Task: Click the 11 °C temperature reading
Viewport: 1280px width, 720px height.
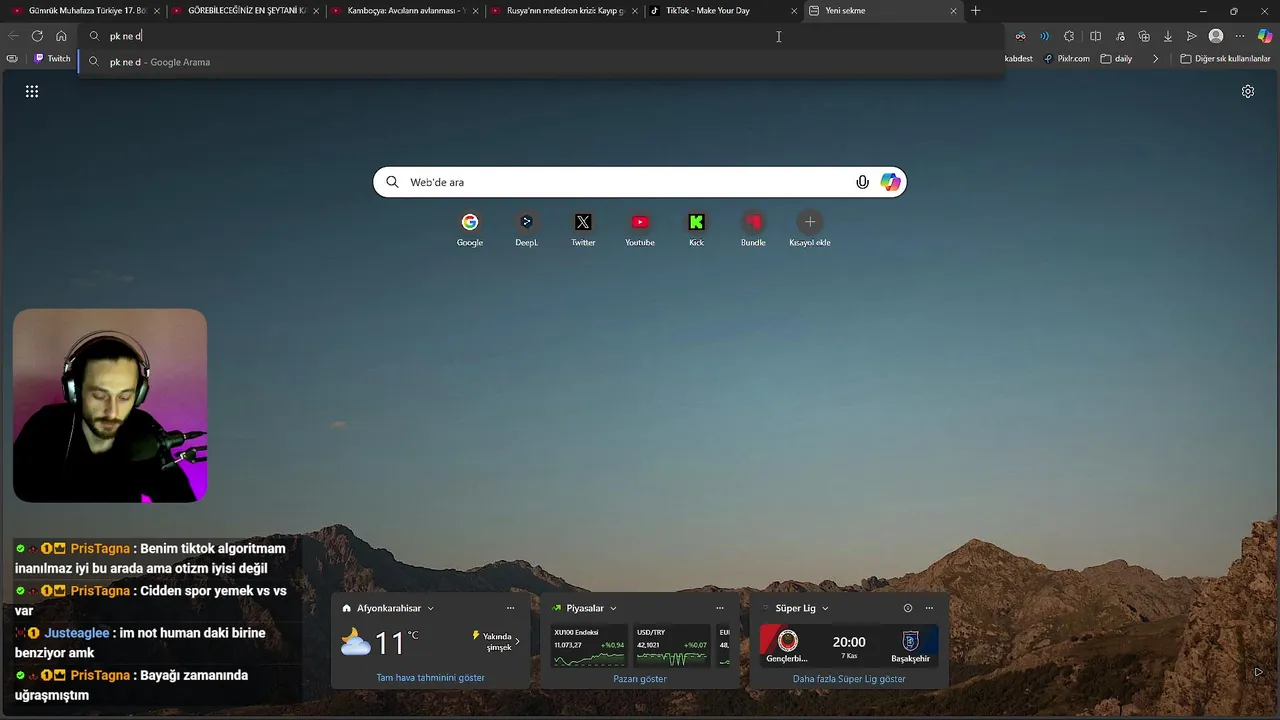Action: [396, 642]
